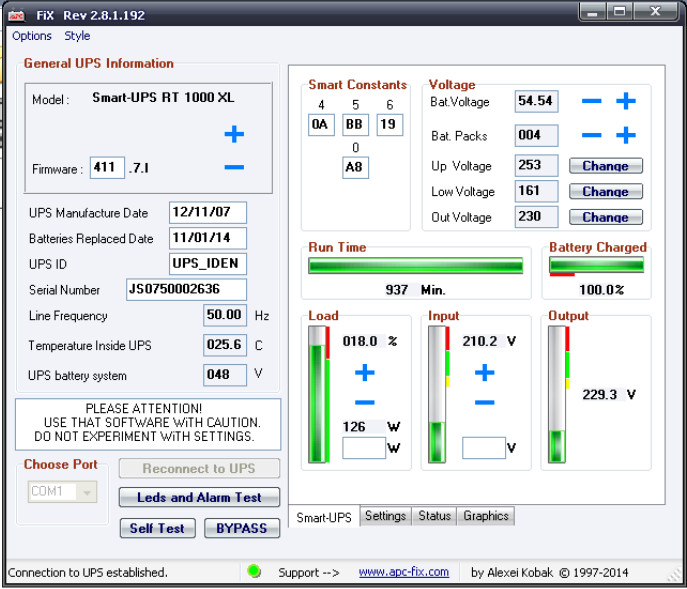The image size is (687, 589).
Task: Click the Battery Charged progress bar
Action: pos(597,265)
